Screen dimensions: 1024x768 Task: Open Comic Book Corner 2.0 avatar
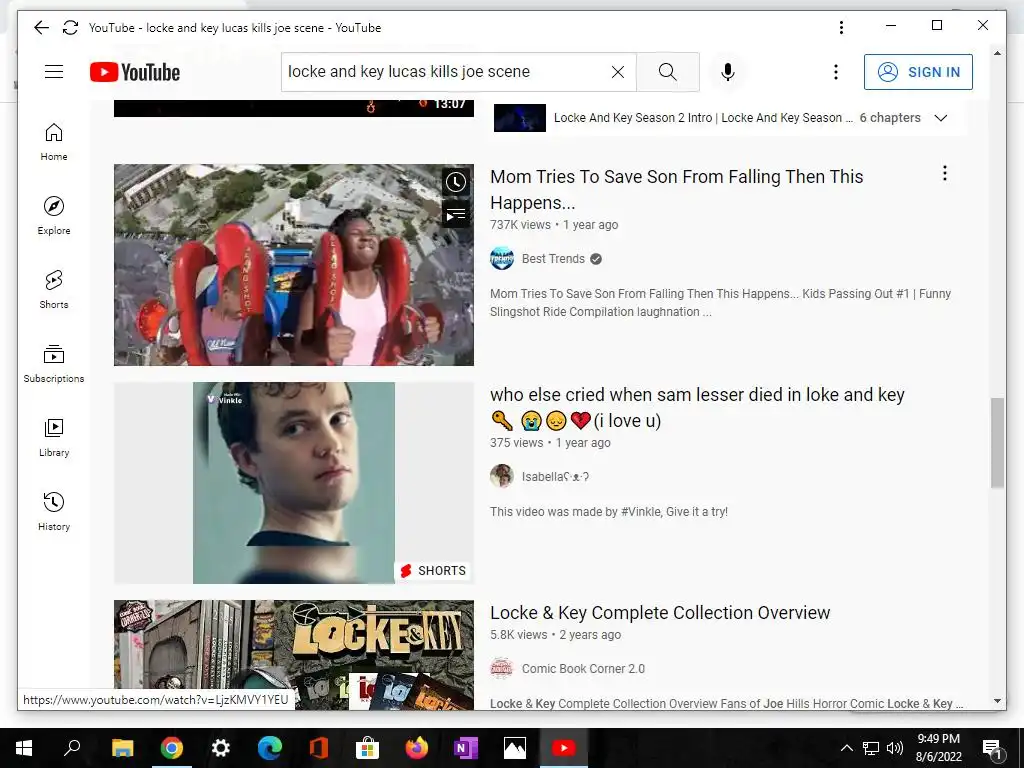point(502,668)
